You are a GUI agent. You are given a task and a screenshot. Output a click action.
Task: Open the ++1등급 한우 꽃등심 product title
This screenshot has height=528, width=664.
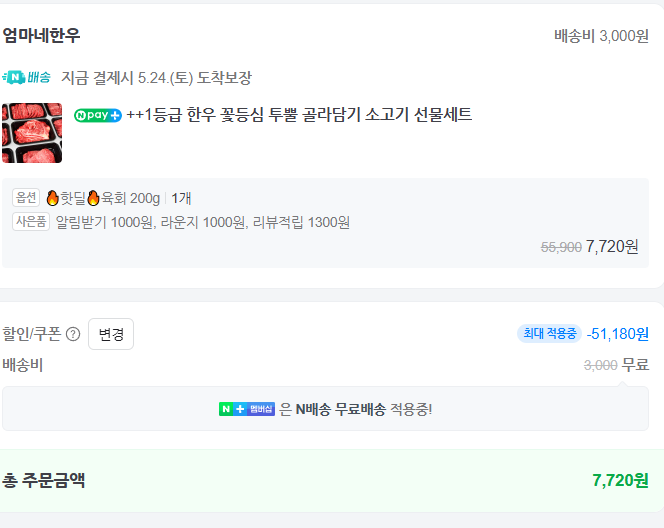click(299, 115)
